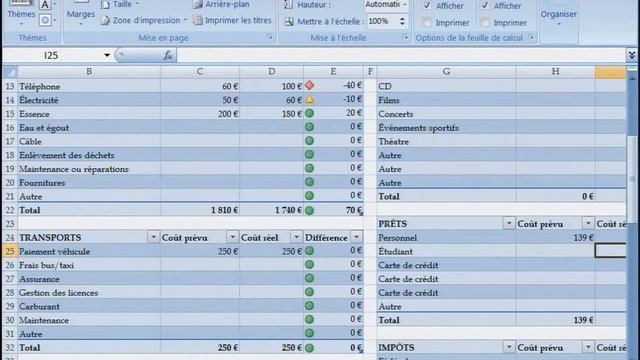Click green circle in Total row 32
The image size is (640, 360).
pyautogui.click(x=310, y=348)
